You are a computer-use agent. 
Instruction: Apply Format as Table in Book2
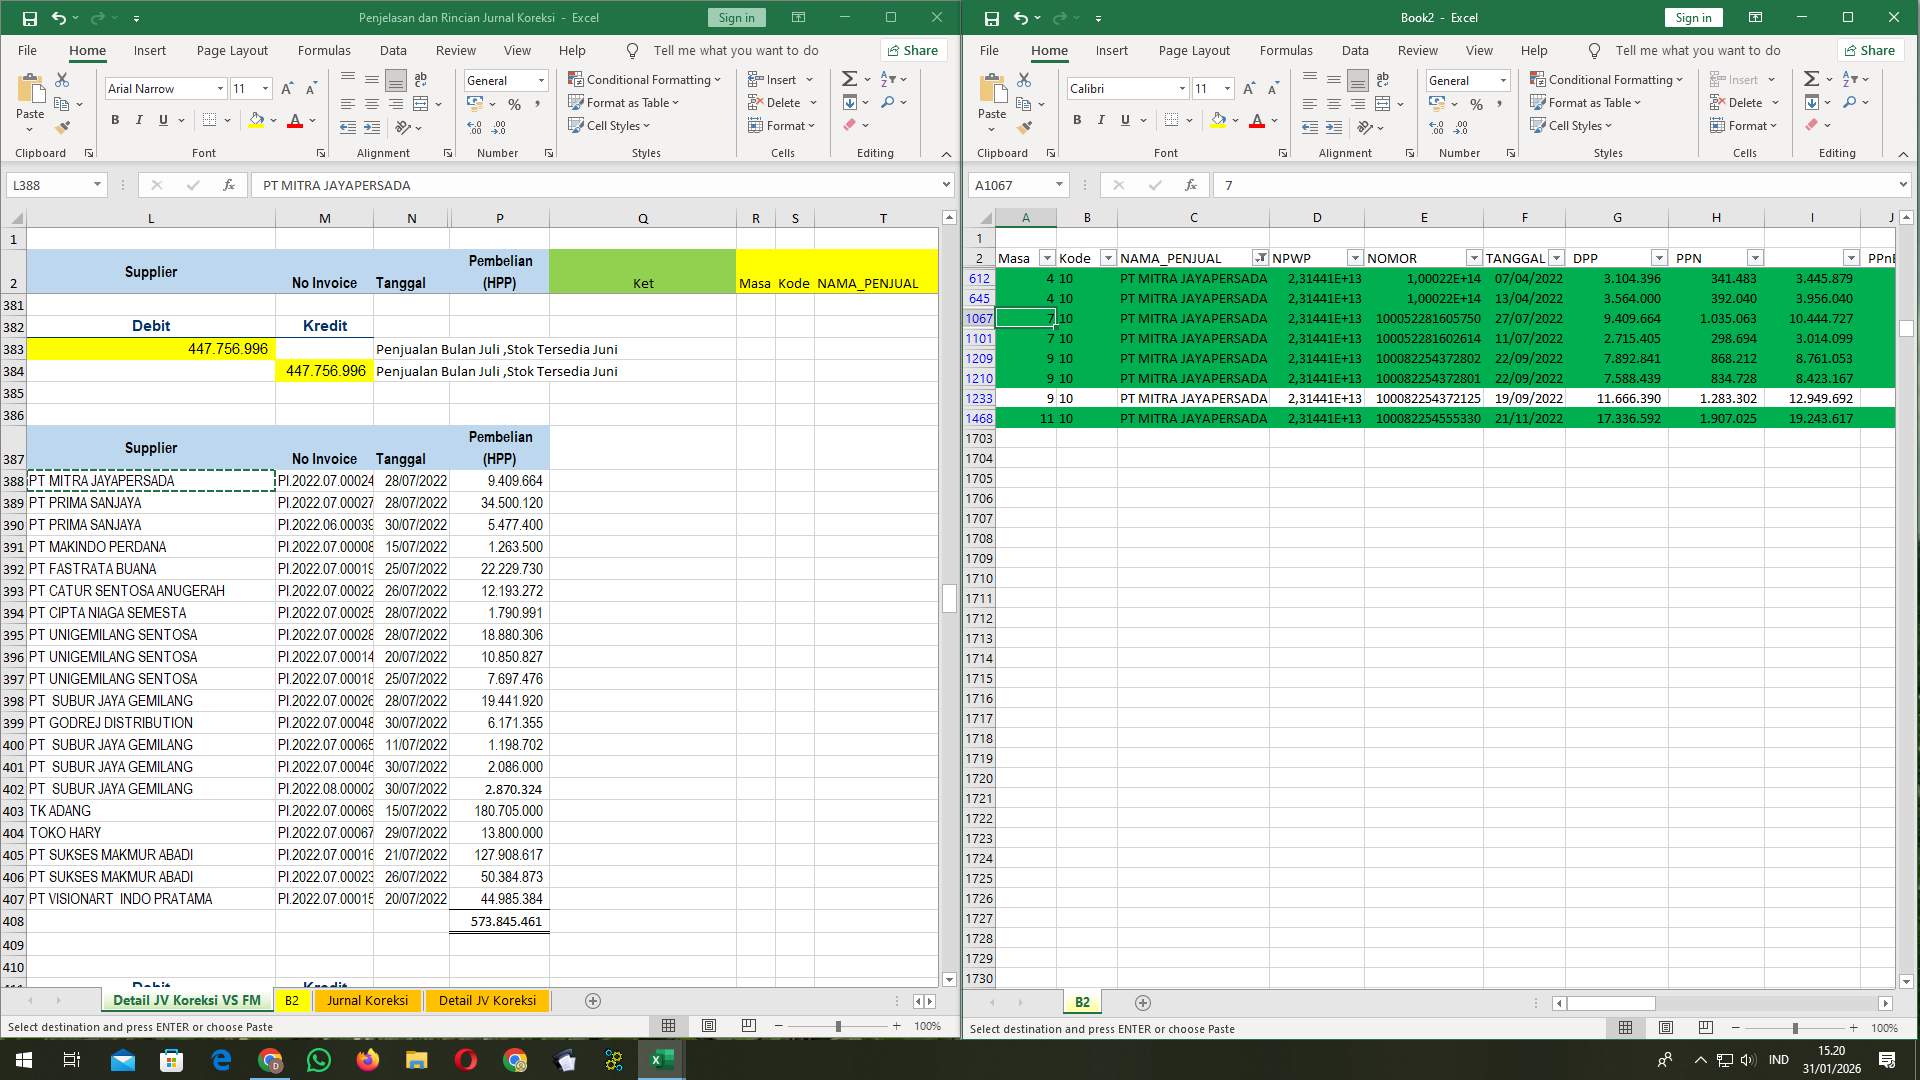[1586, 102]
